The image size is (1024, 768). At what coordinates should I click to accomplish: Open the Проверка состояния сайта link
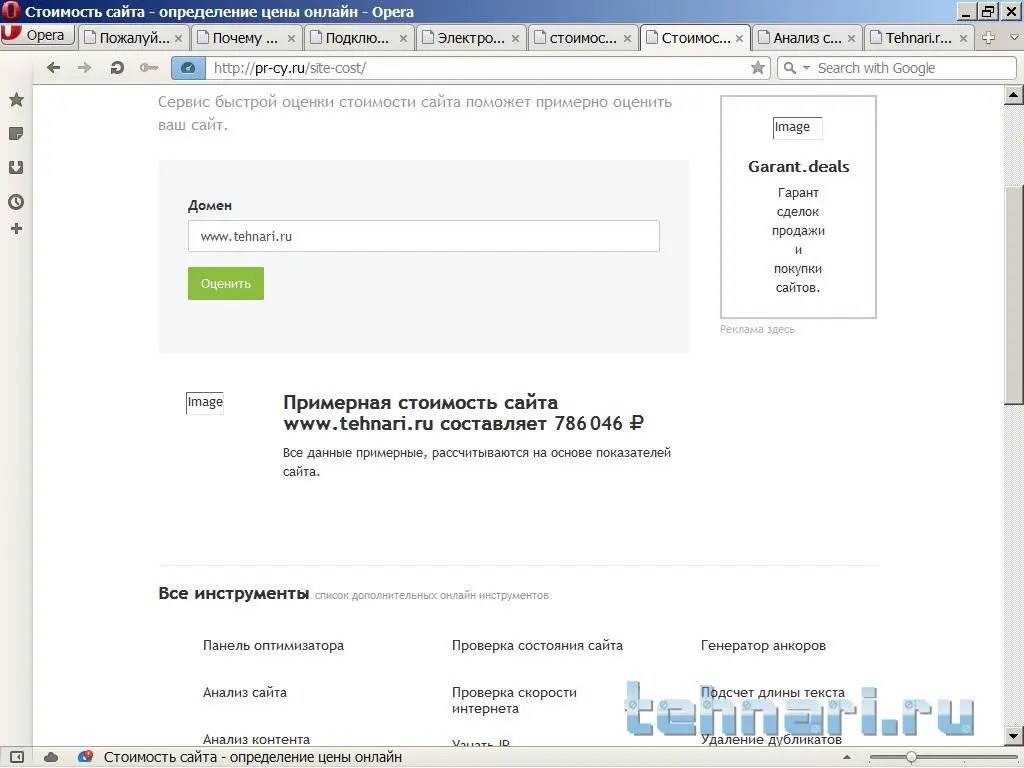537,645
